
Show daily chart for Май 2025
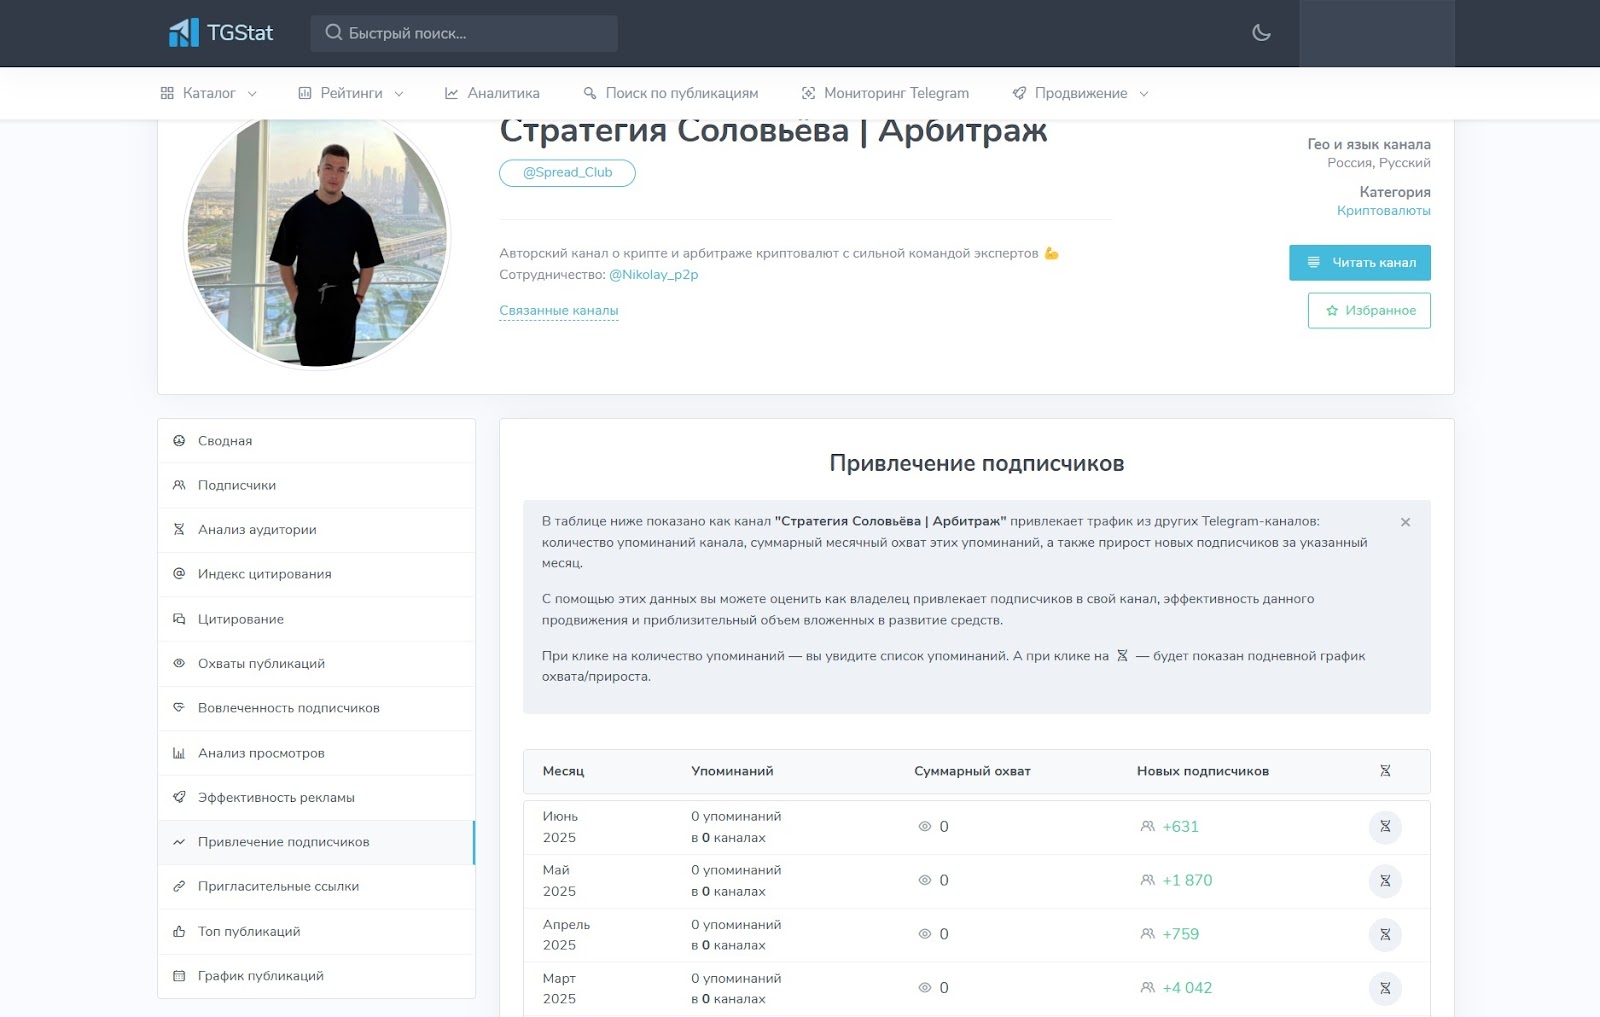[x=1385, y=881]
